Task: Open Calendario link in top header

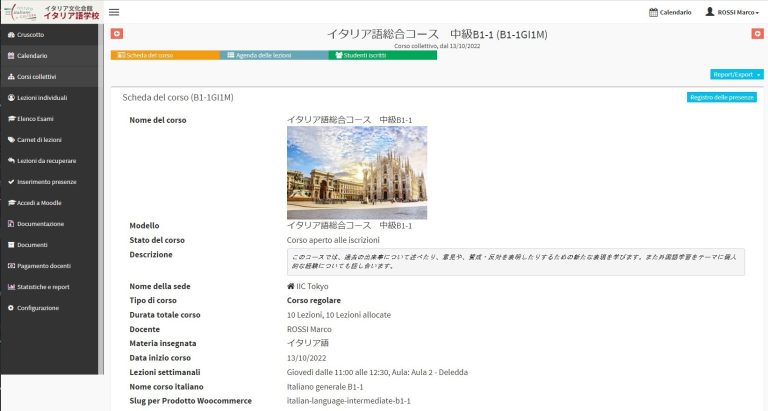Action: (670, 12)
